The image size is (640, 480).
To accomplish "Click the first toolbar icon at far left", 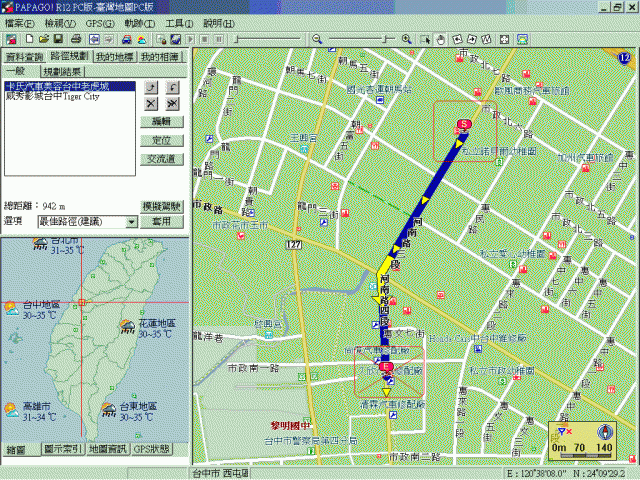I will (x=11, y=39).
